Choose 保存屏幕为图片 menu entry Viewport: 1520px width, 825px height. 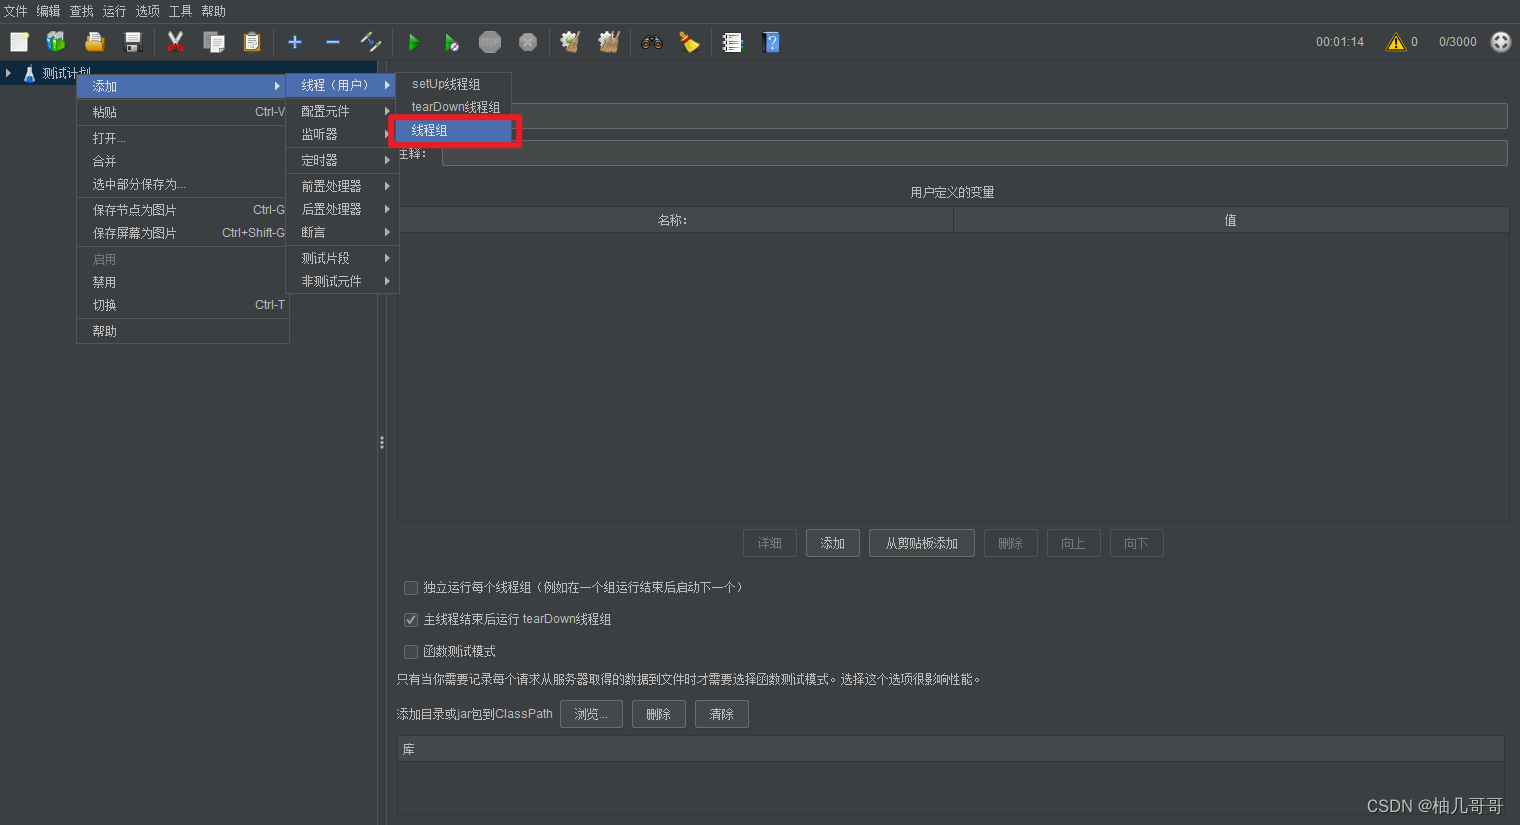click(x=183, y=233)
